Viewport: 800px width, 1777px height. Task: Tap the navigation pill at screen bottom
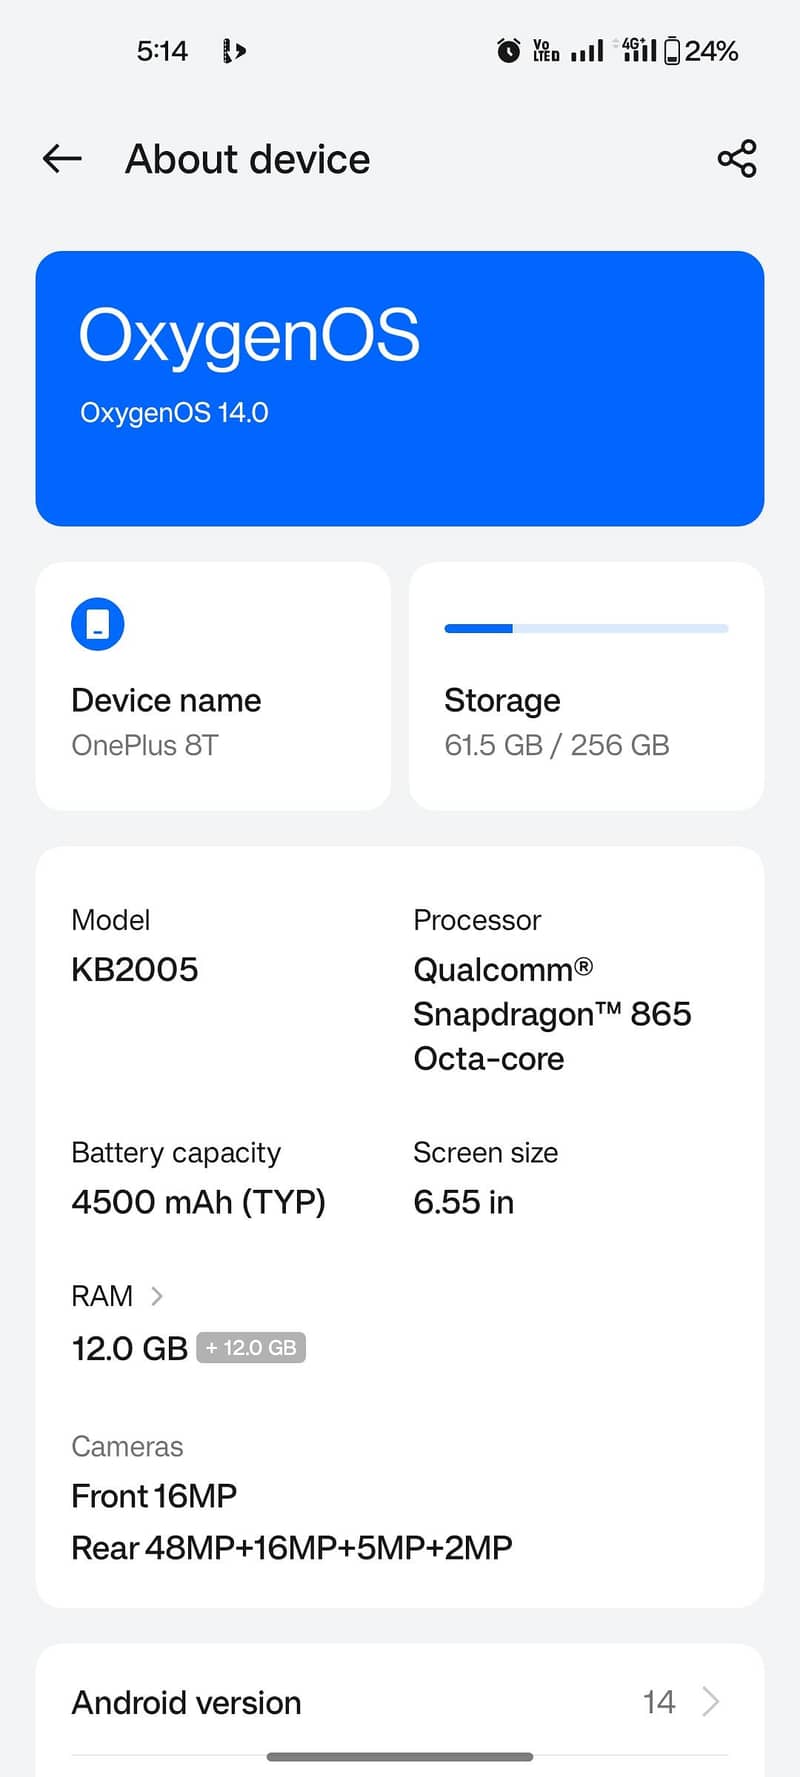[x=400, y=1755]
